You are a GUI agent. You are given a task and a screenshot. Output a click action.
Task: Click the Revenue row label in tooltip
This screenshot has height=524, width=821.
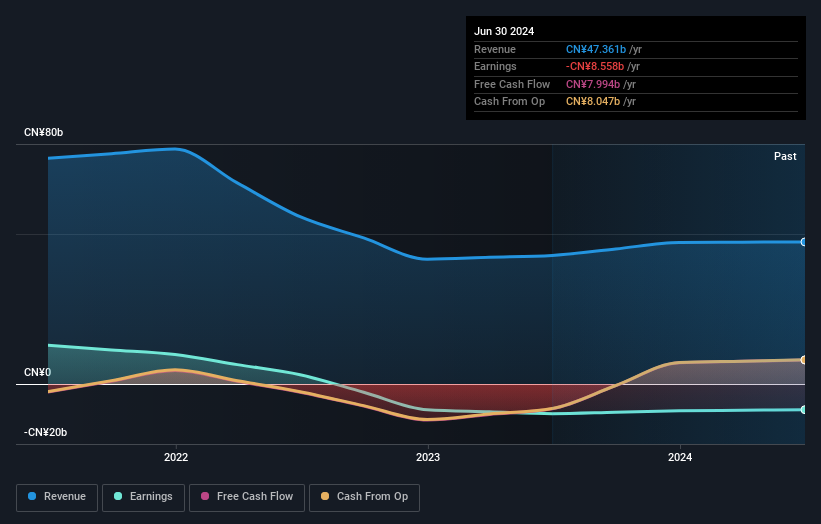495,49
